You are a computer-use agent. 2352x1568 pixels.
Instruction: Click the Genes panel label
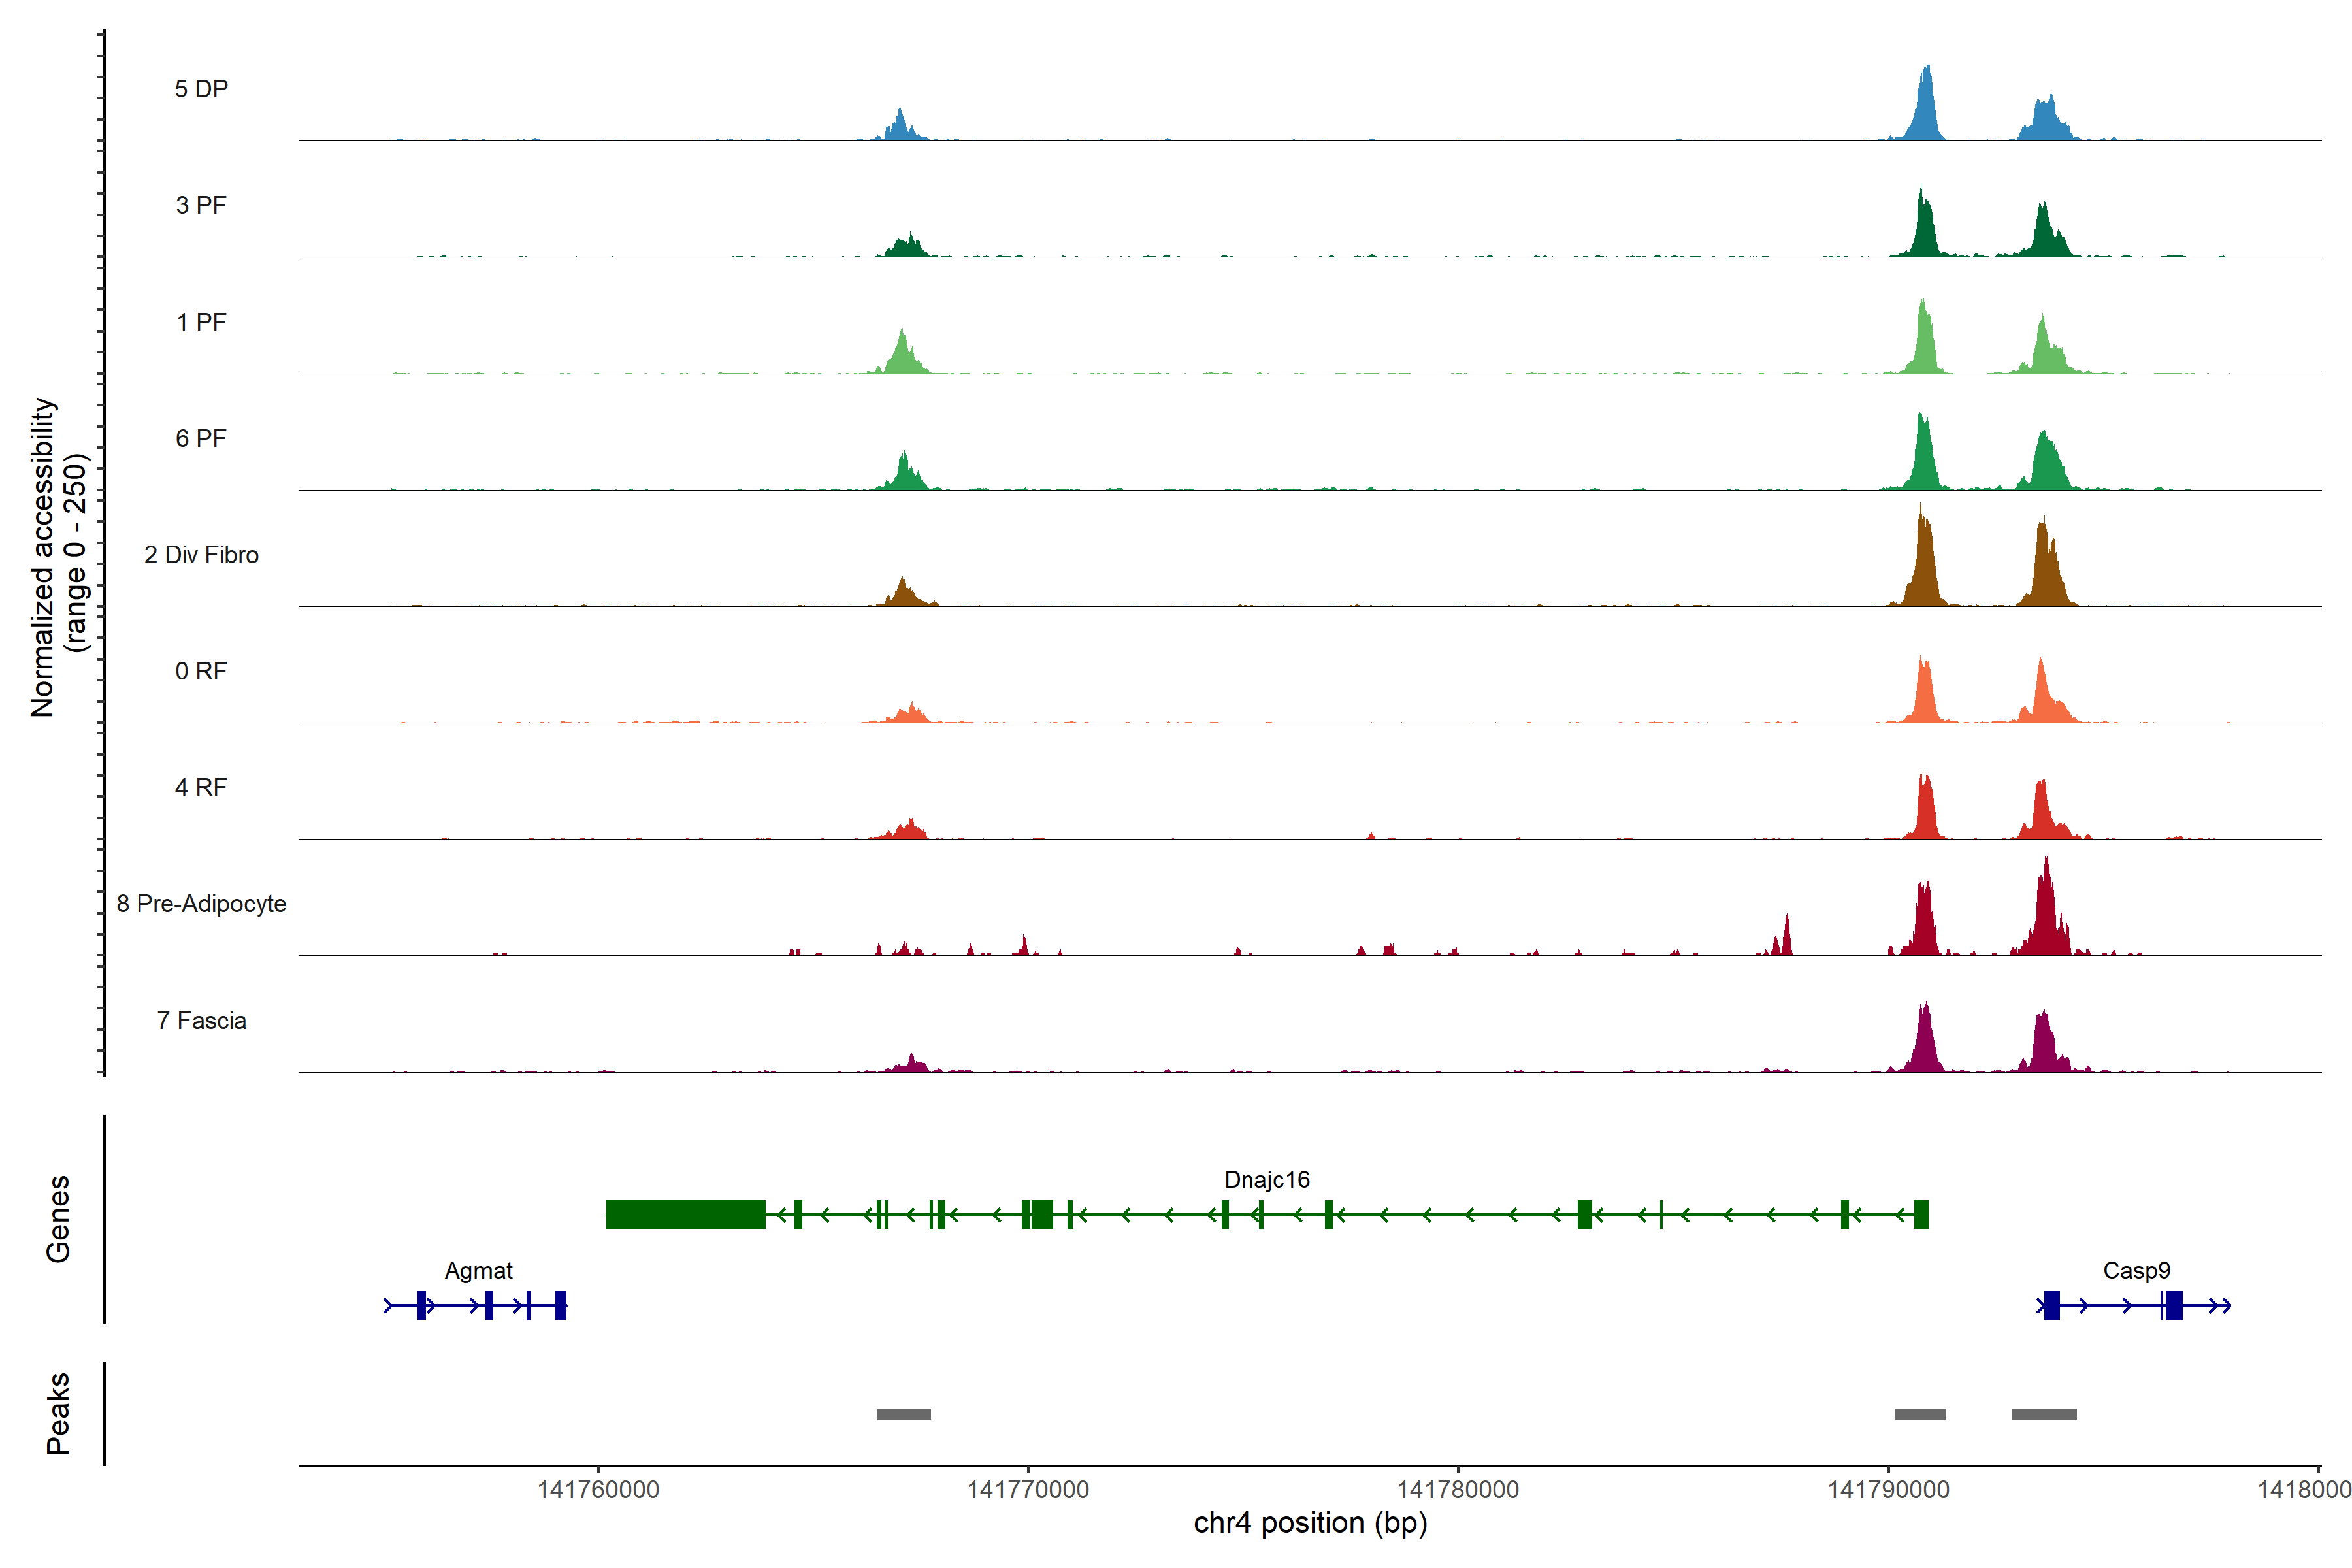point(58,1218)
